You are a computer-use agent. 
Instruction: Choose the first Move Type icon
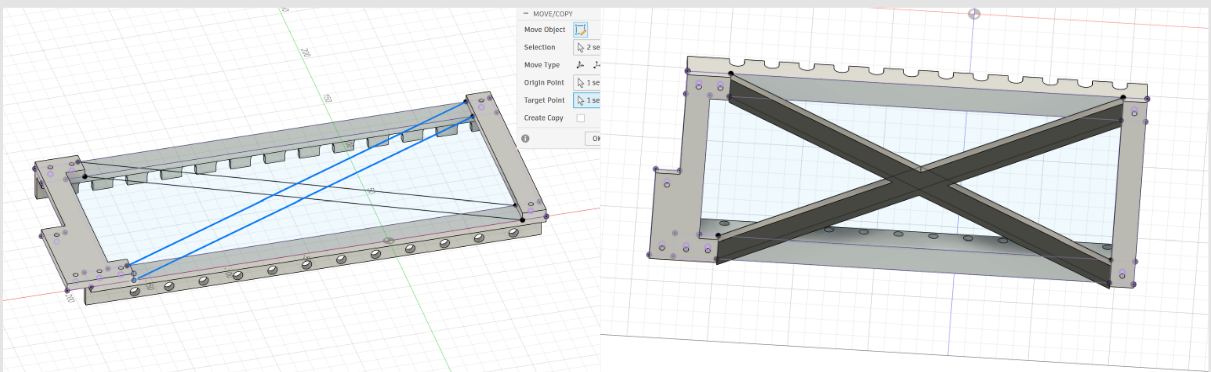(x=581, y=65)
